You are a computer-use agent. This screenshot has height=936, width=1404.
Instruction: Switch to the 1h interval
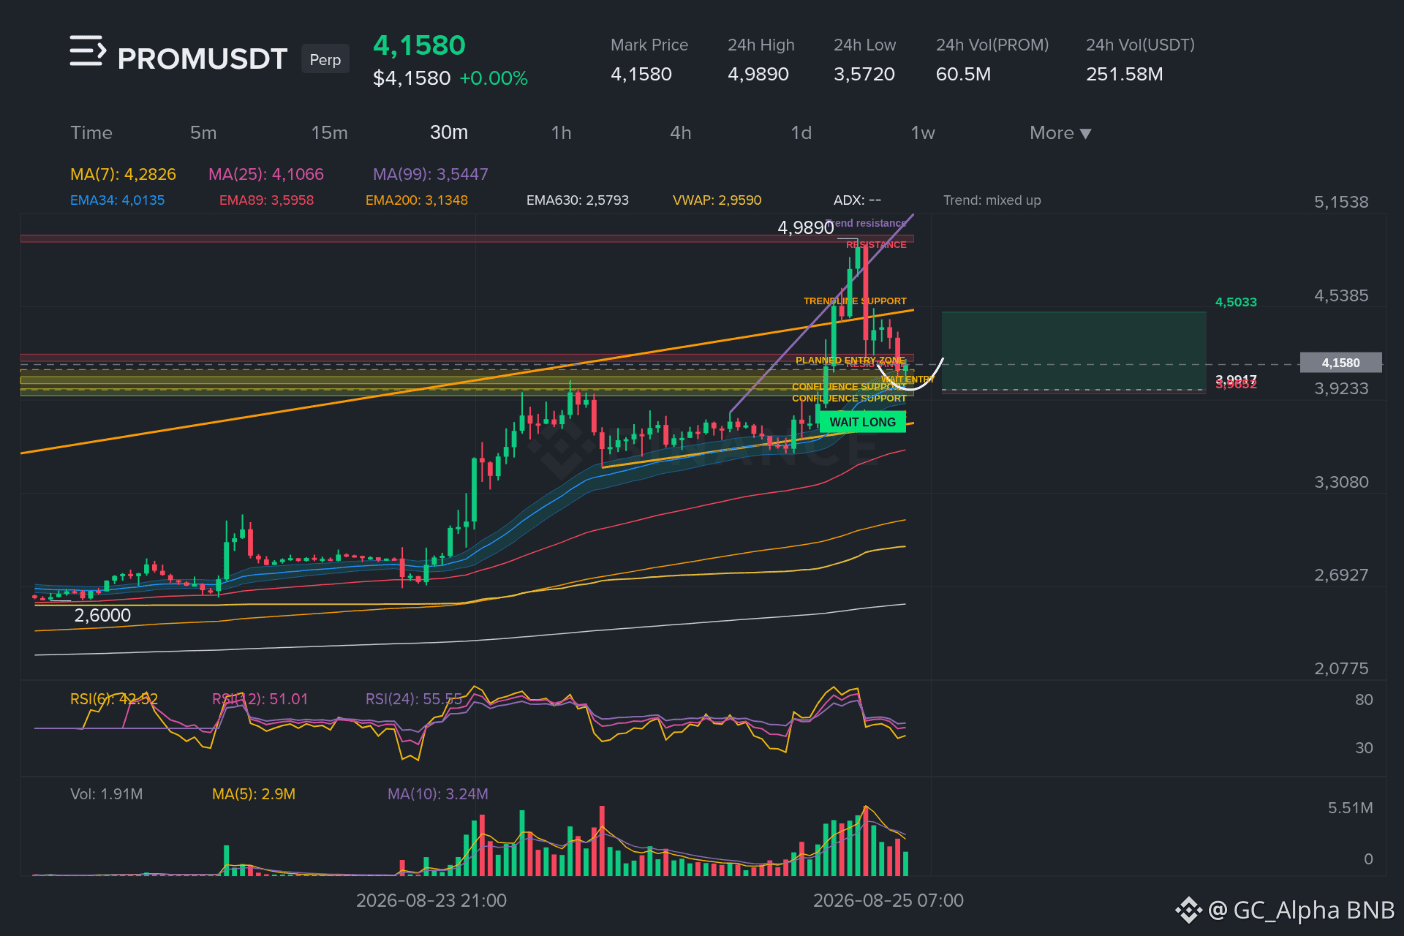point(561,133)
